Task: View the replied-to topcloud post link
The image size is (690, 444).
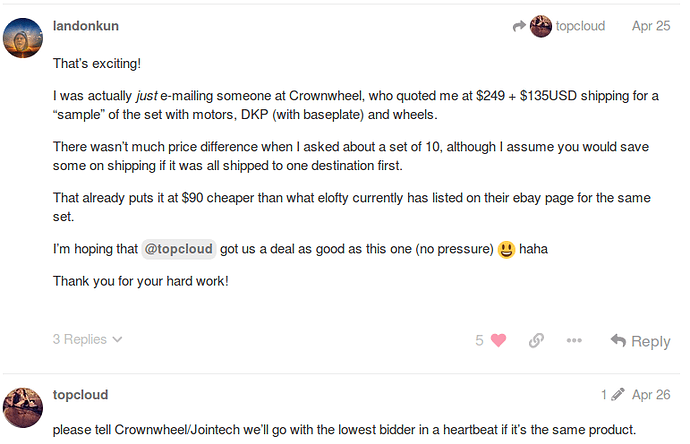Action: [x=580, y=26]
